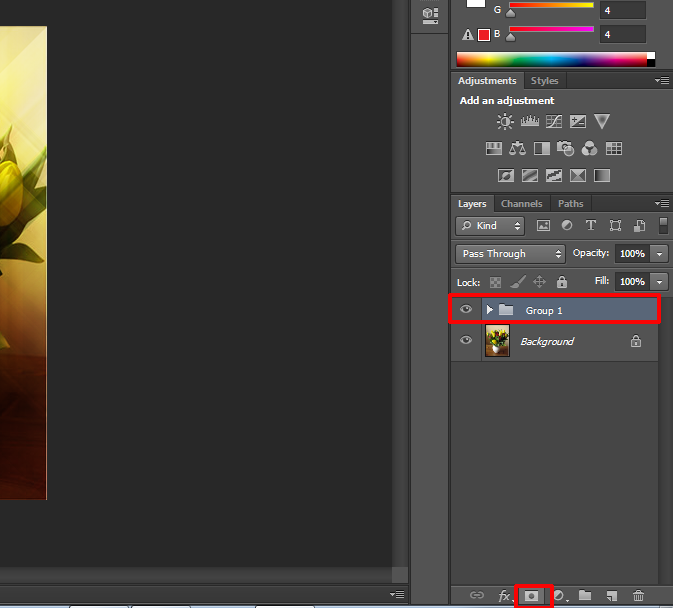Image resolution: width=673 pixels, height=608 pixels.
Task: Open the Adjustments panel flyout menu
Action: [x=662, y=80]
